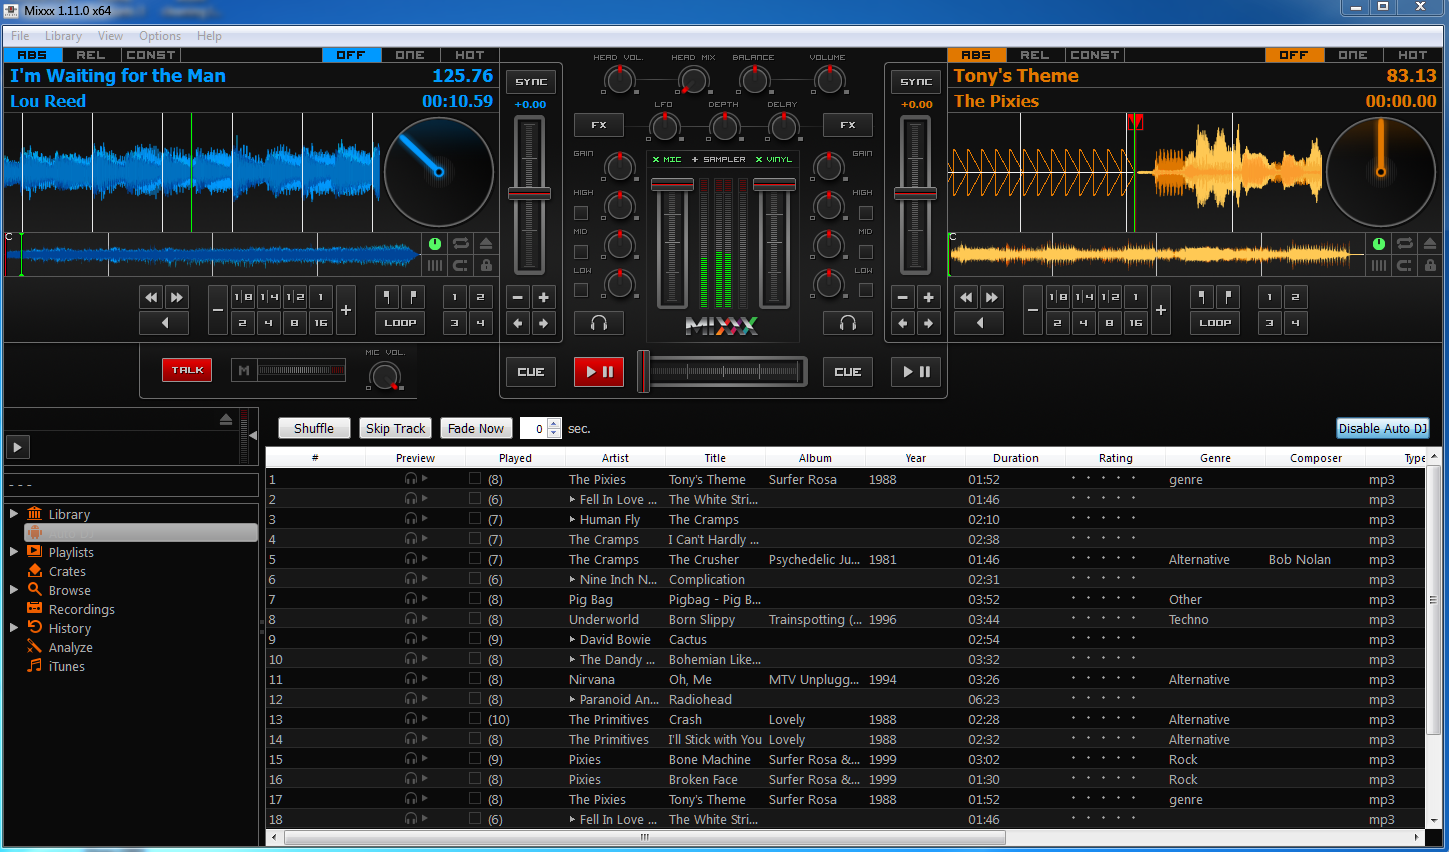This screenshot has height=852, width=1449.
Task: Toggle the SAMPLER section visibility
Action: click(x=719, y=159)
